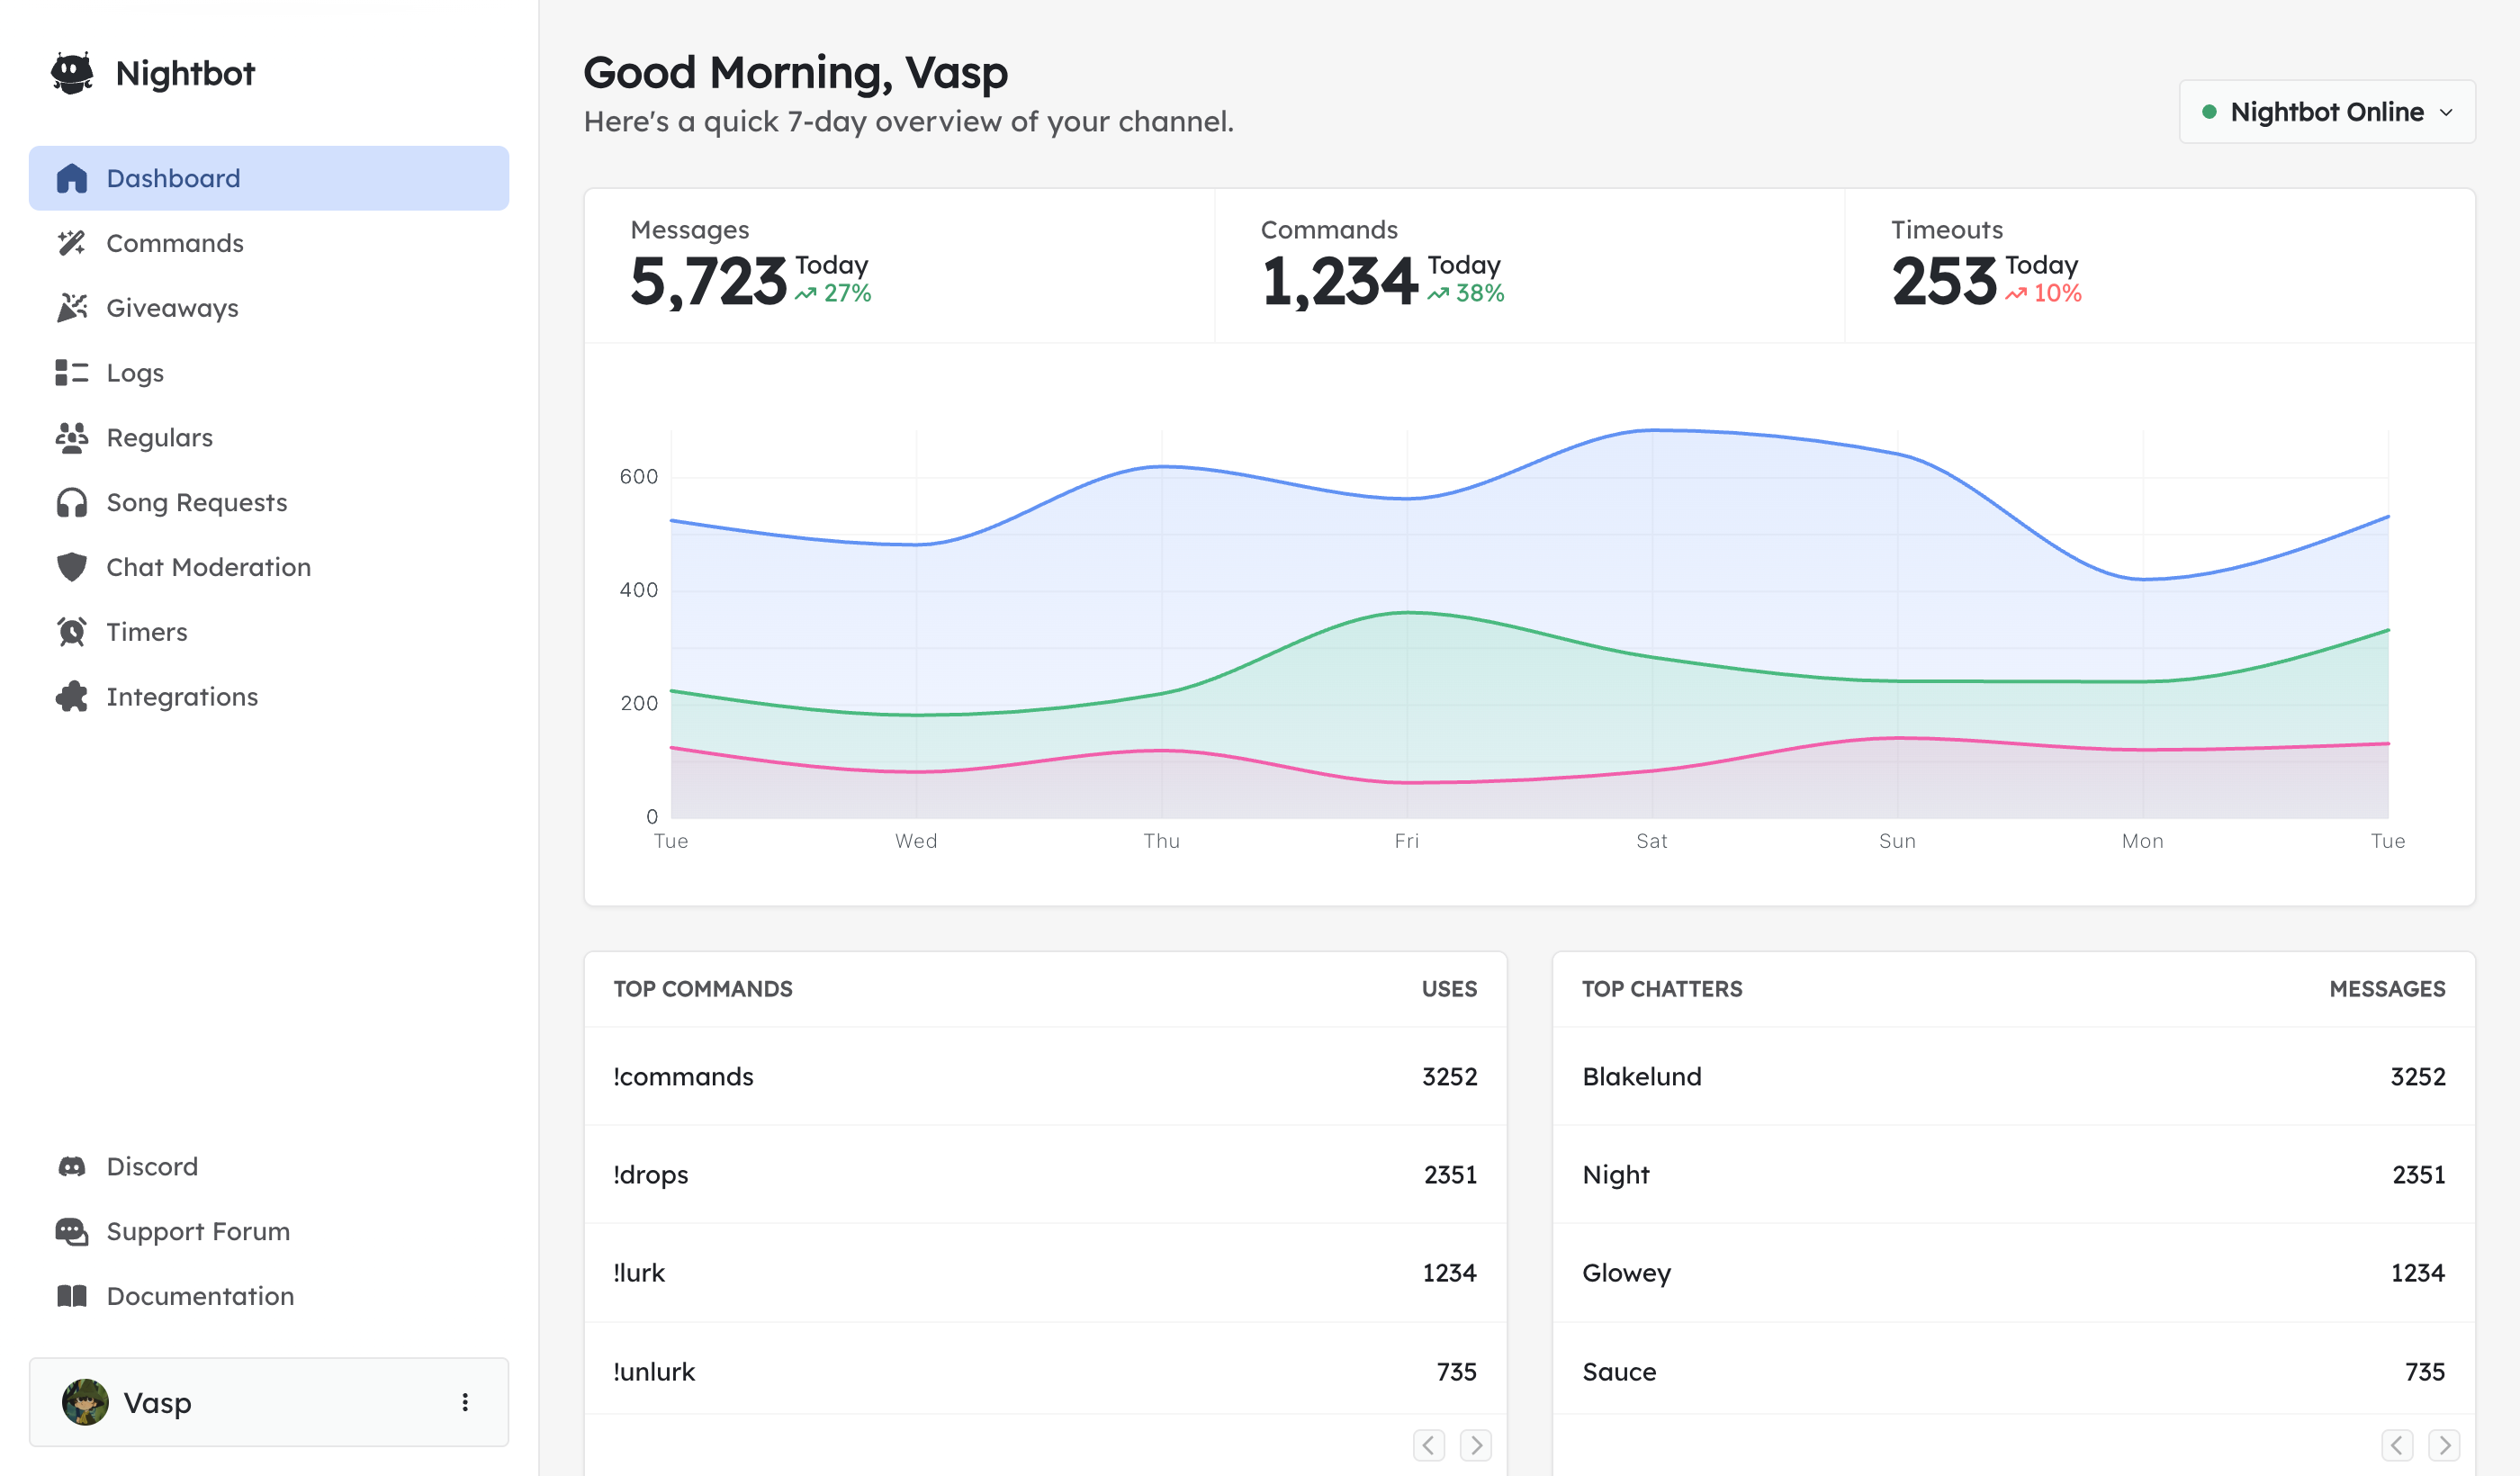Open the Nightbot Online status dropdown
Image resolution: width=2520 pixels, height=1476 pixels.
(x=2327, y=112)
